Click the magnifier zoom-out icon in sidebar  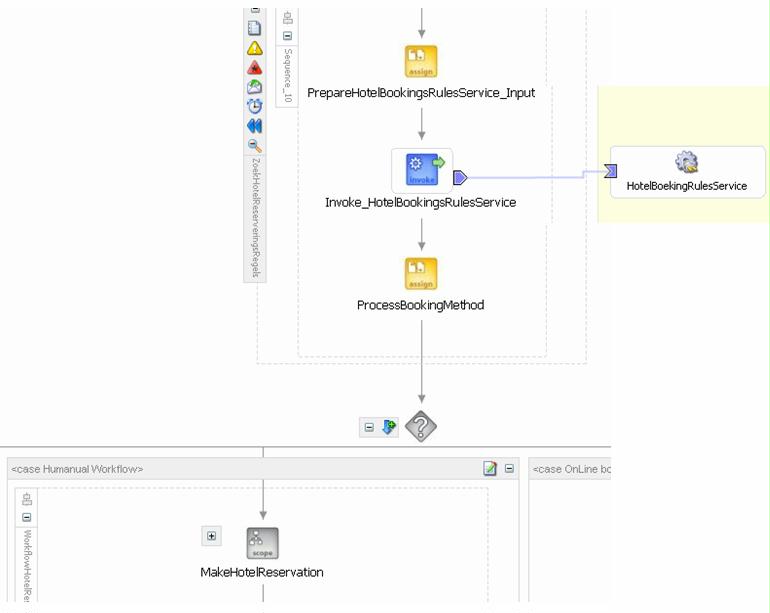254,145
